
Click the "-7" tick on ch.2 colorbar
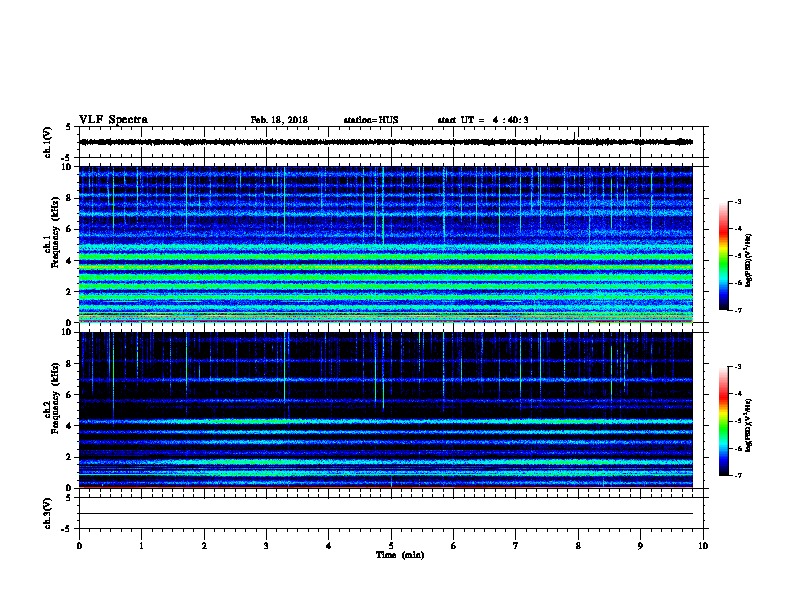point(737,475)
